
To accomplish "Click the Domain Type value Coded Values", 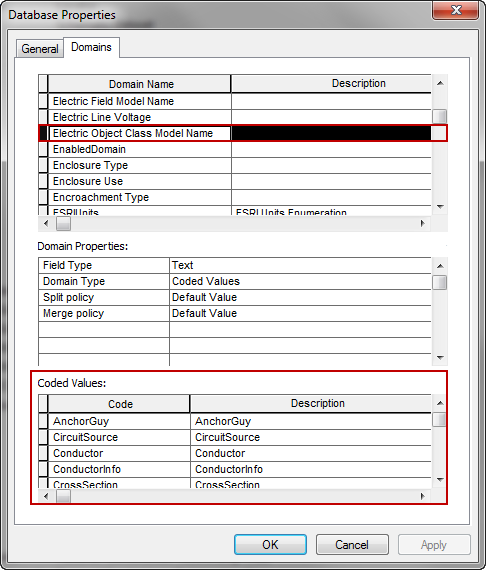I will click(300, 281).
